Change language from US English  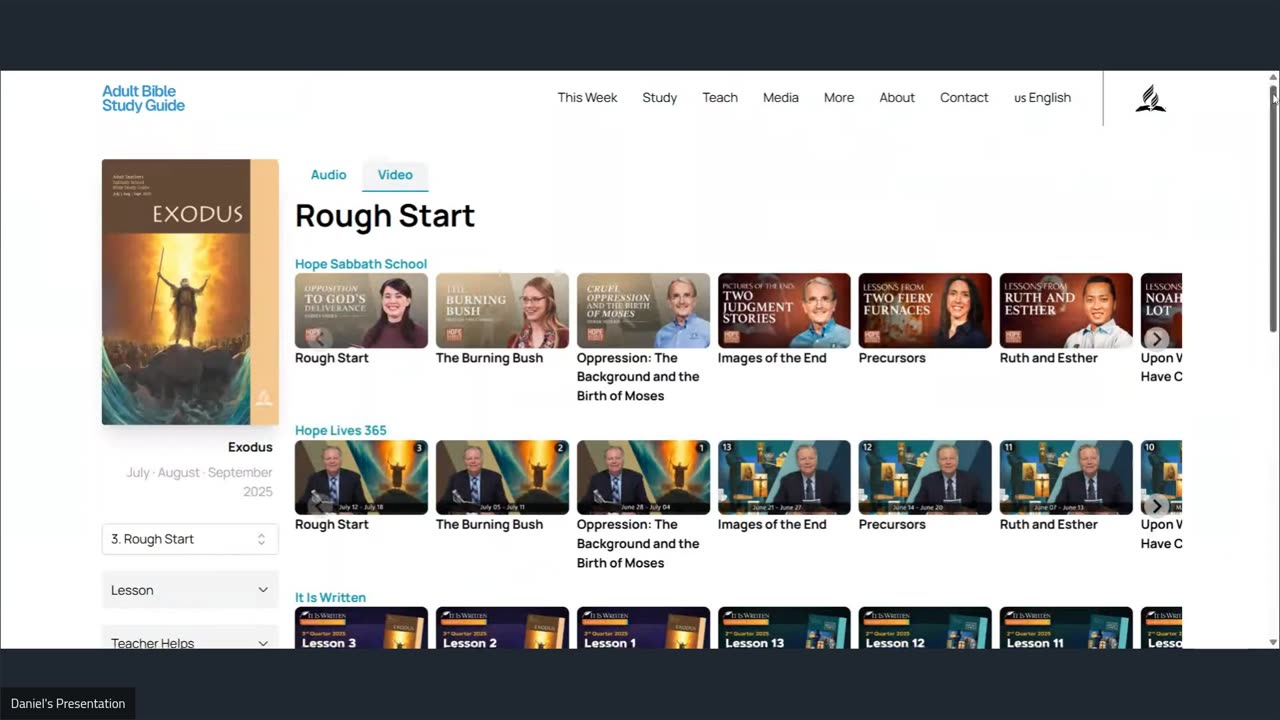pos(1042,97)
